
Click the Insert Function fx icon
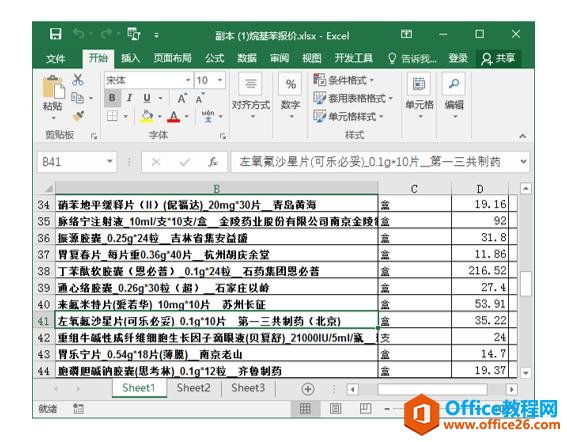pos(213,162)
